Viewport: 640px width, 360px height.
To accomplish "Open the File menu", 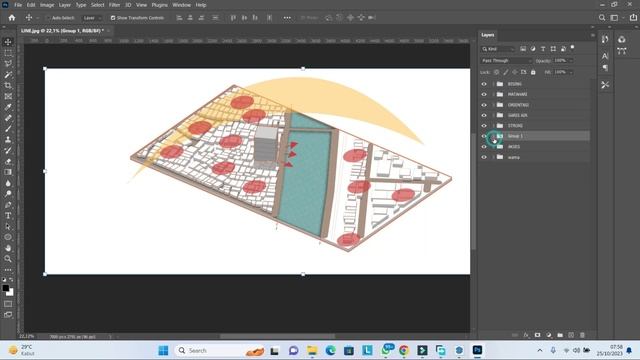I will coord(18,5).
